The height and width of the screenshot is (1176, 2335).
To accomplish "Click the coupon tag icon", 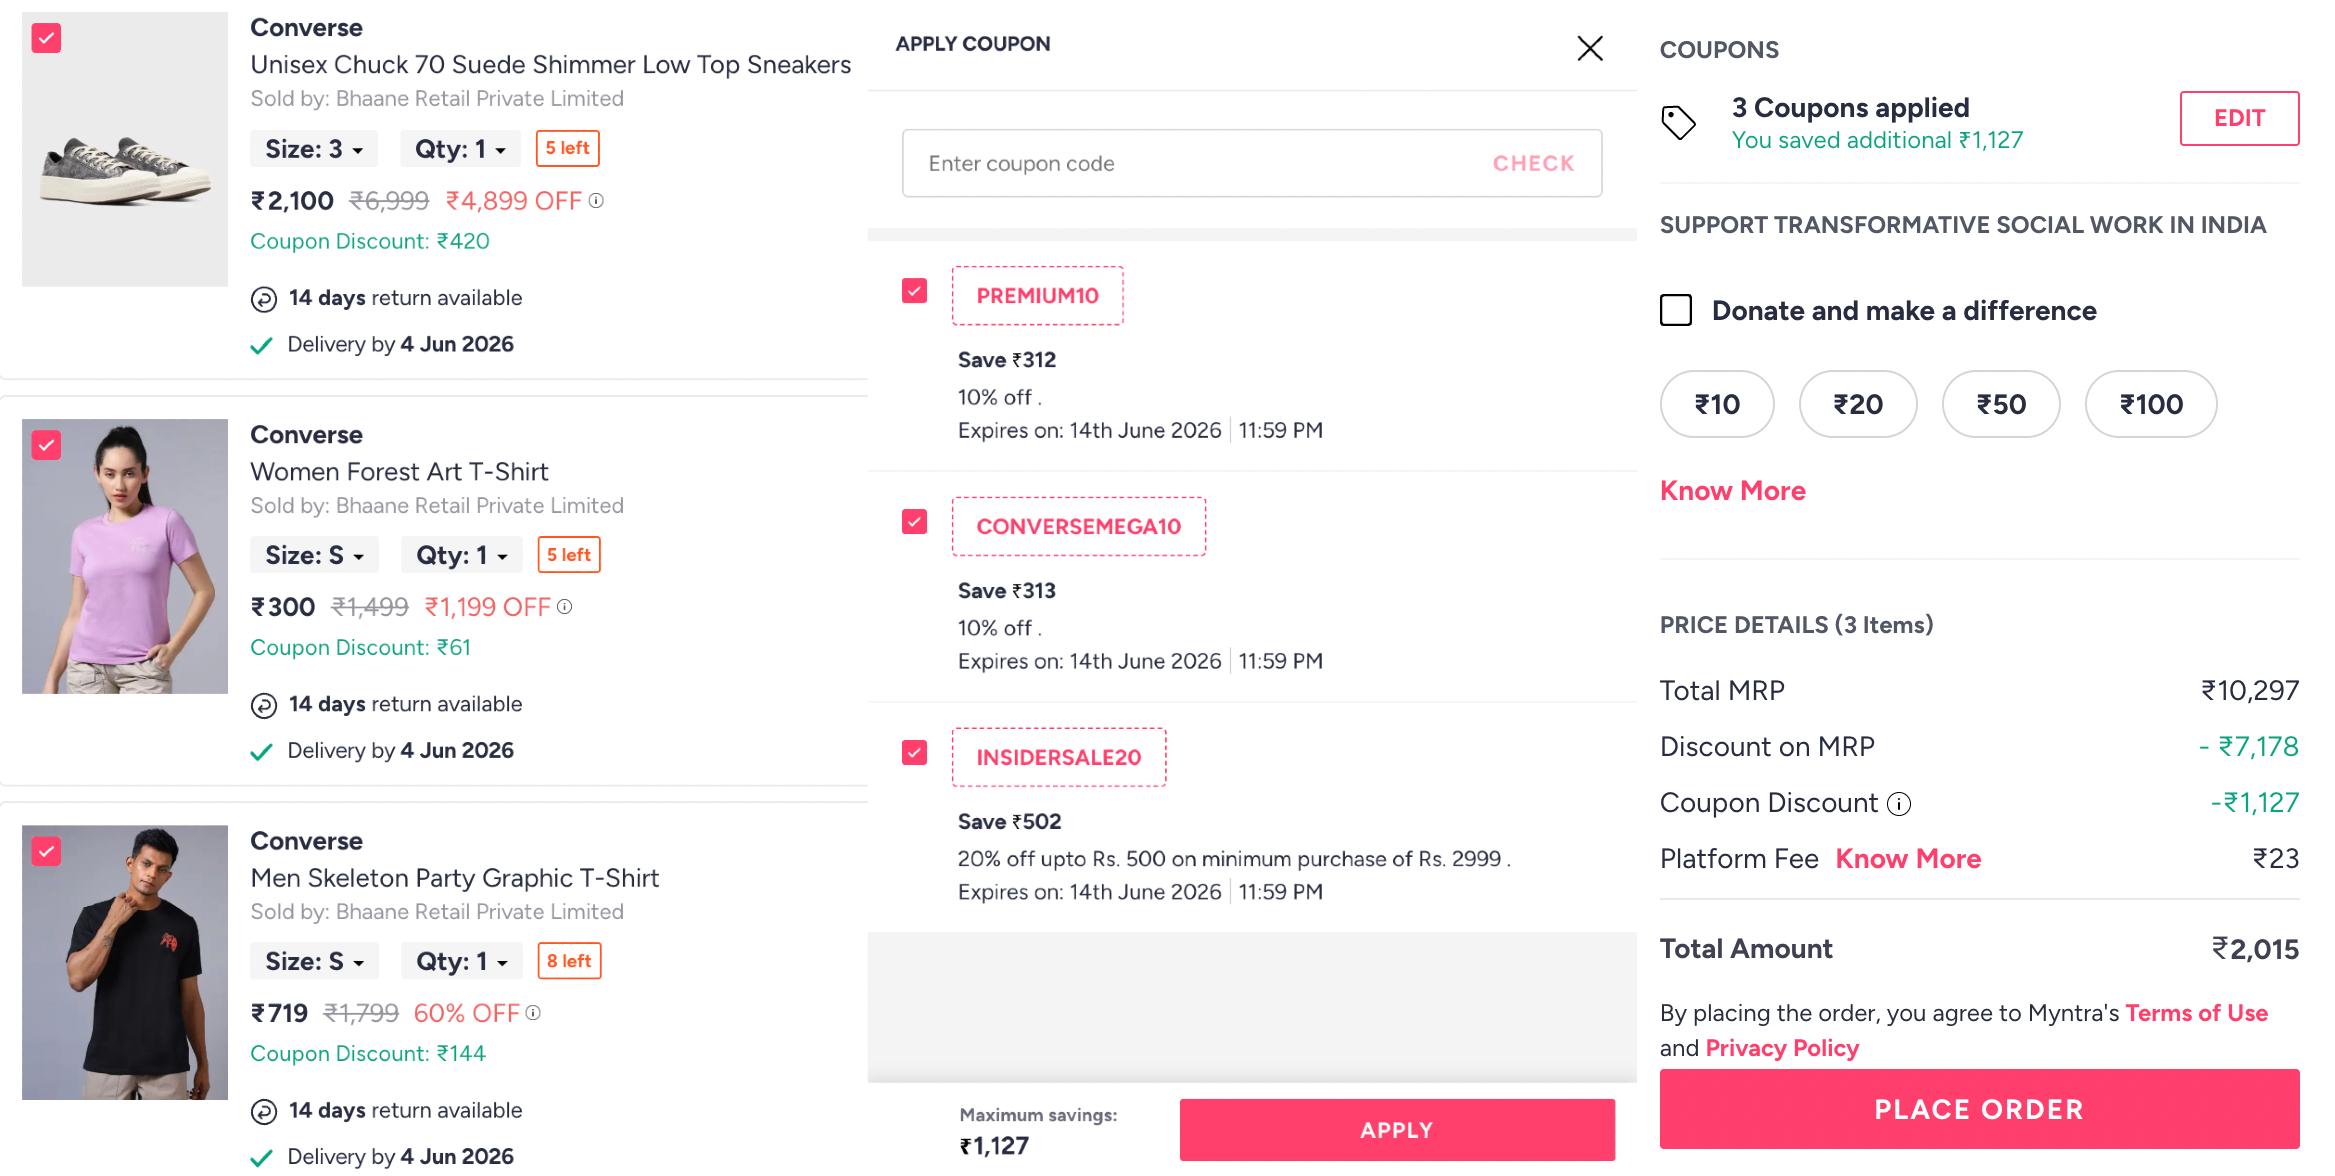I will tap(1678, 123).
